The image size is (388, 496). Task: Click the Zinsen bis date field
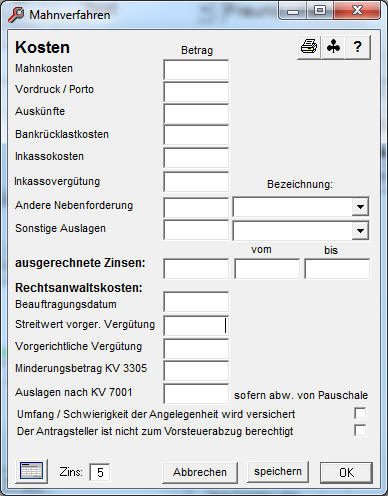tap(337, 269)
